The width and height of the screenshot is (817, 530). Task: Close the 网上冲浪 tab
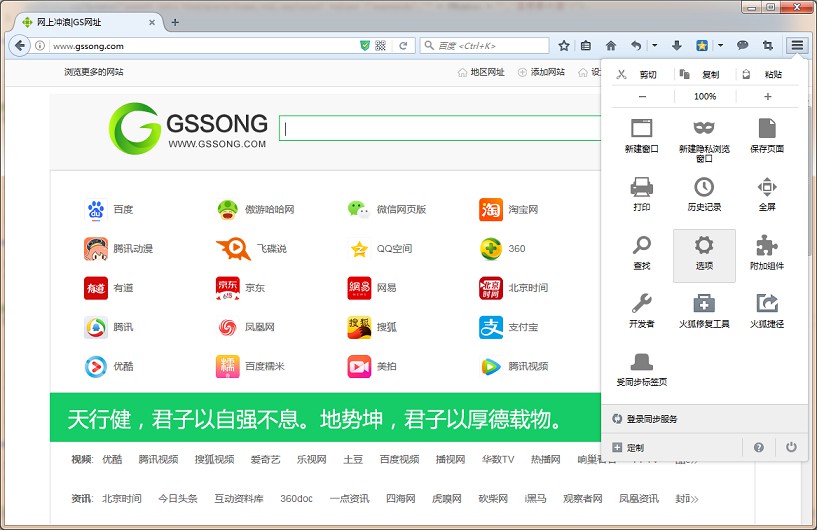click(x=152, y=22)
